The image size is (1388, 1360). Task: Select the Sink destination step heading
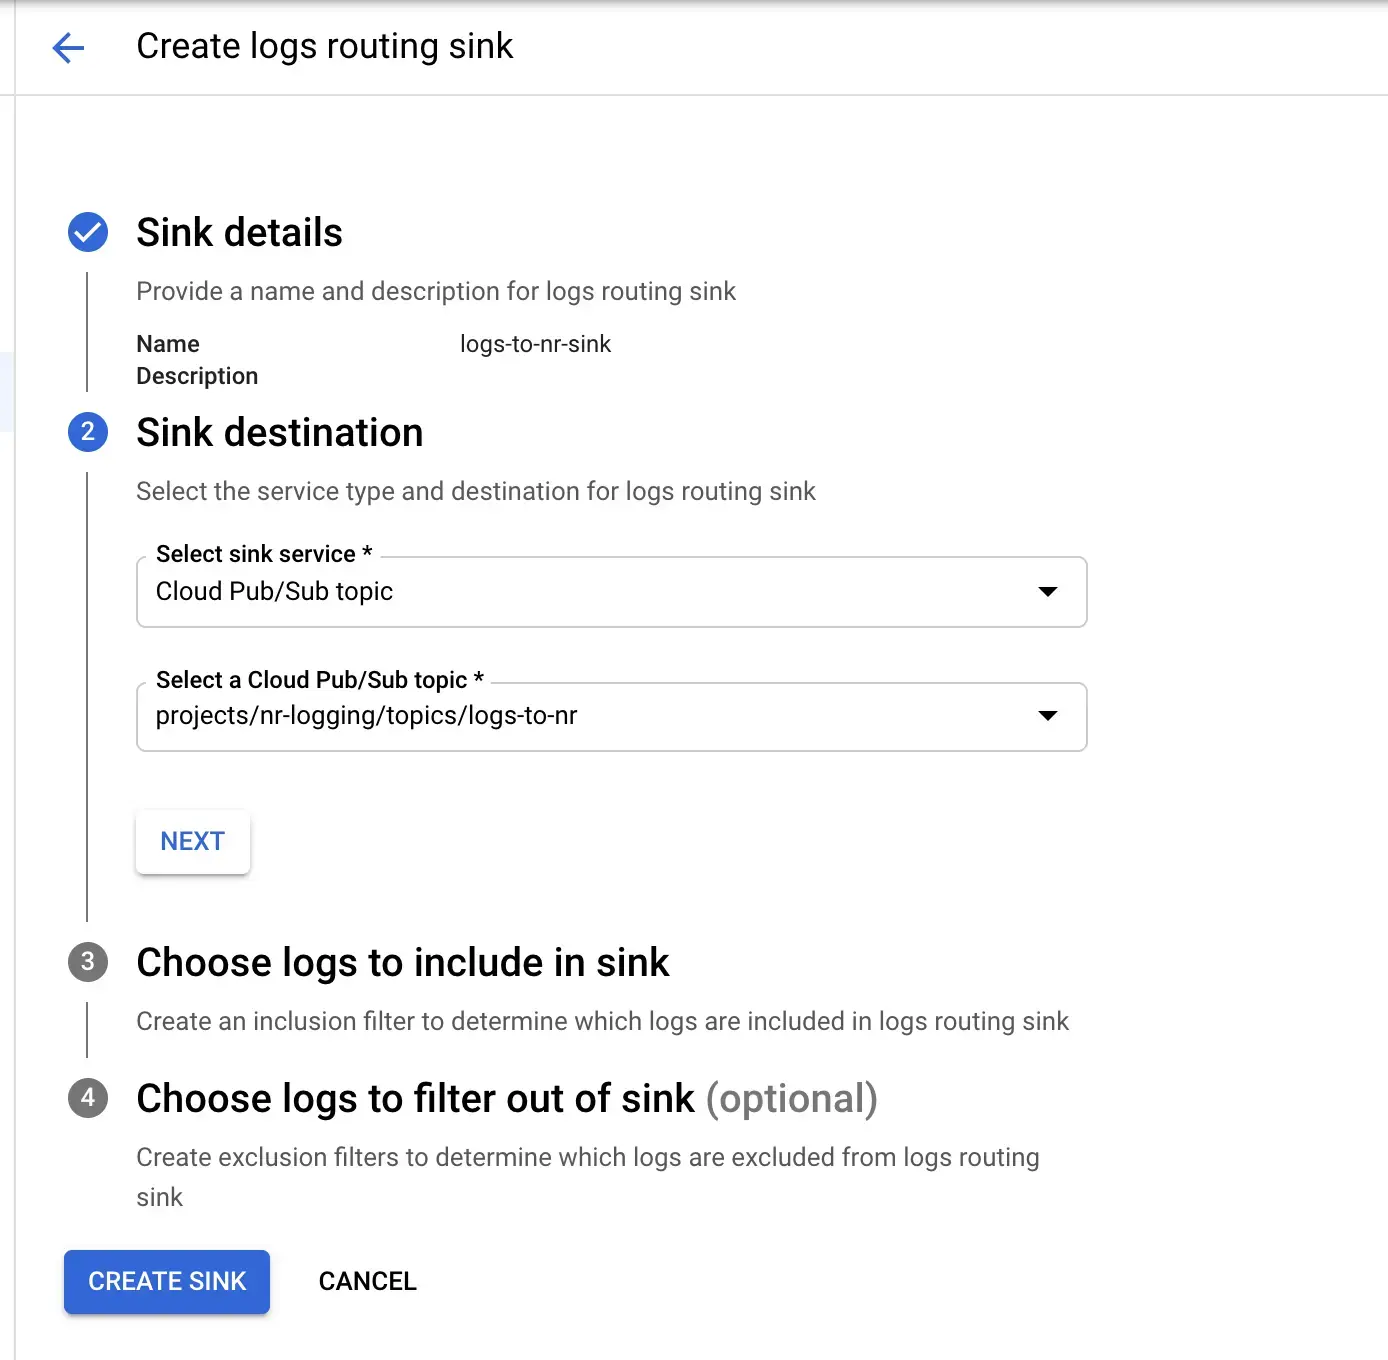pyautogui.click(x=279, y=433)
